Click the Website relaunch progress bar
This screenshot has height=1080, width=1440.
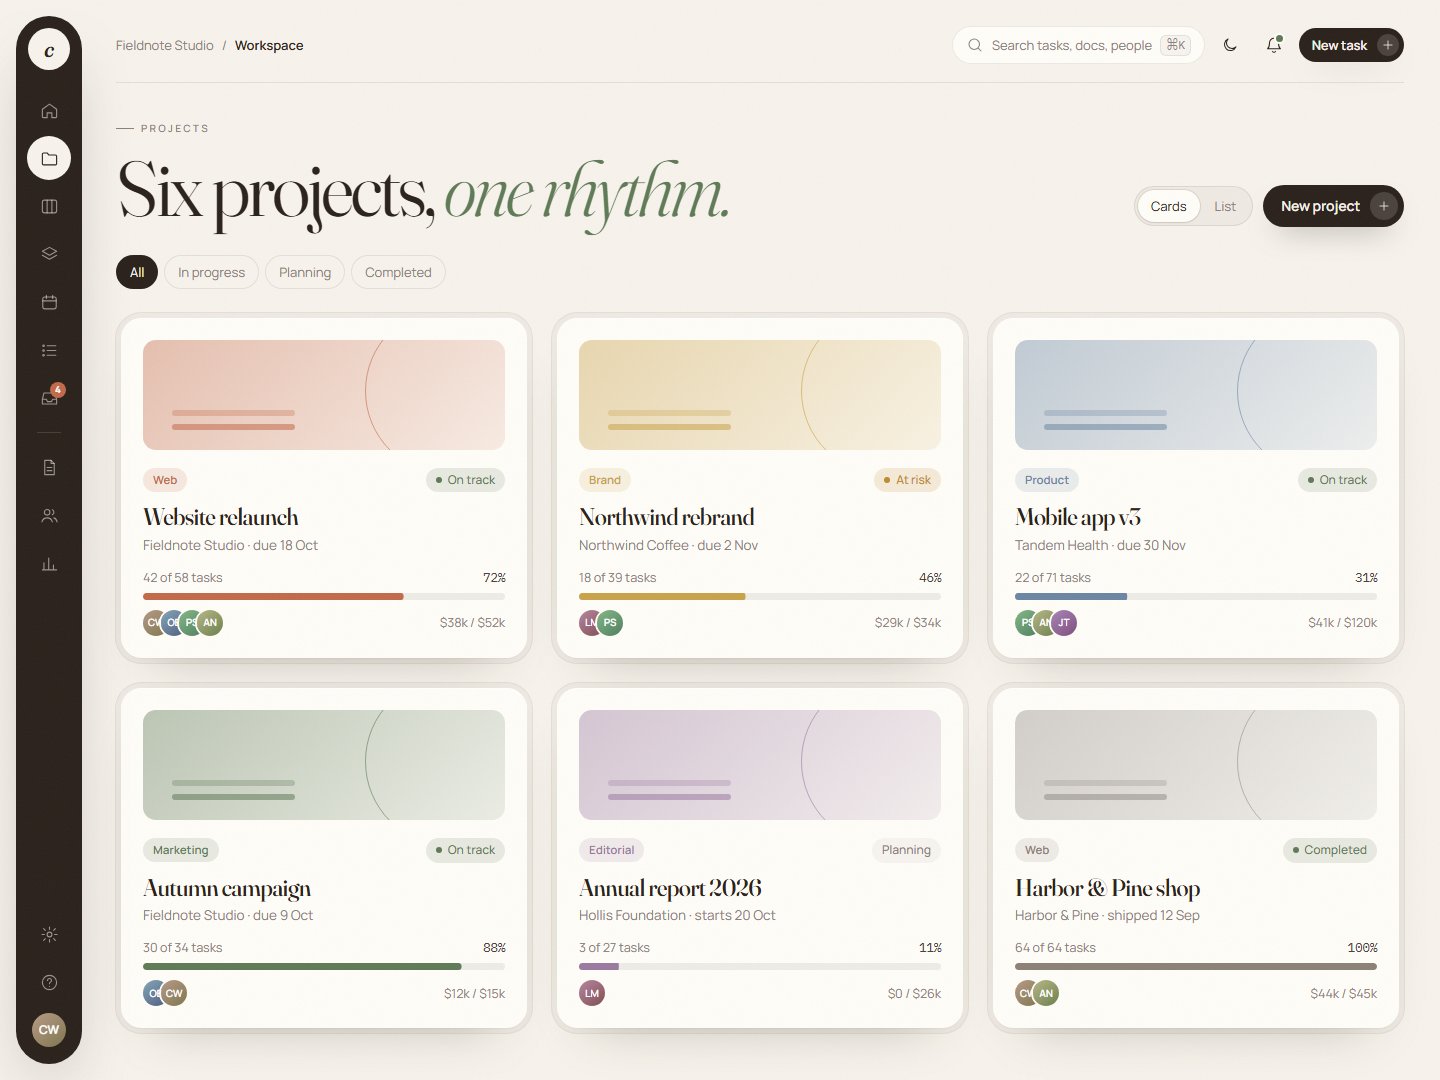[324, 596]
